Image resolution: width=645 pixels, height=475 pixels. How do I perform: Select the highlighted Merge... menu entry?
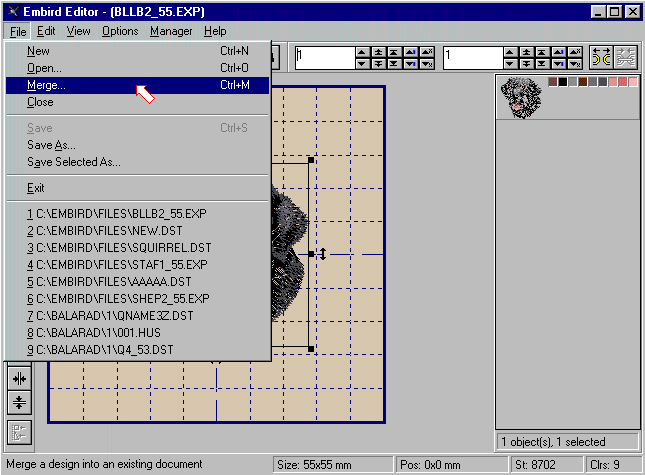pyautogui.click(x=137, y=85)
